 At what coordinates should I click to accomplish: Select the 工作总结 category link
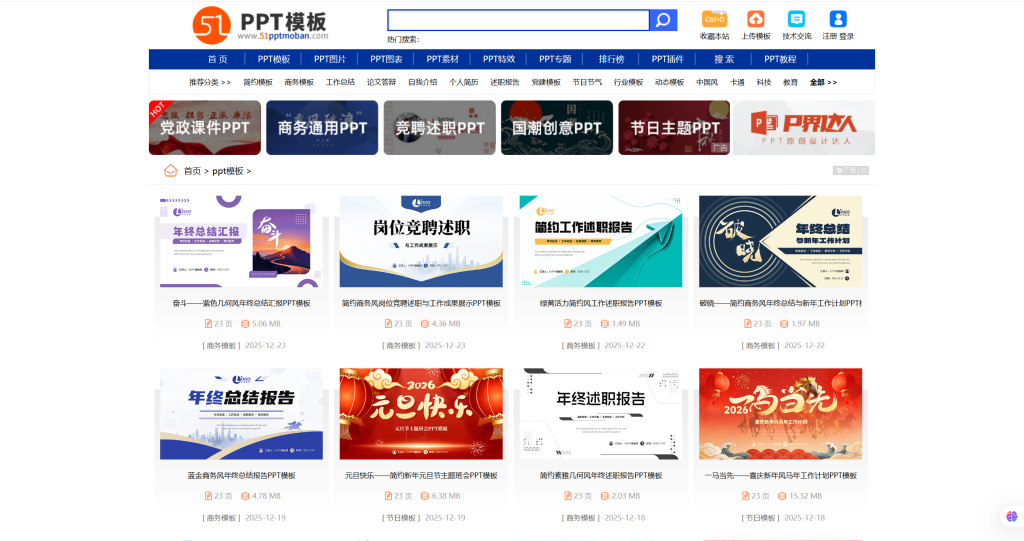[340, 82]
